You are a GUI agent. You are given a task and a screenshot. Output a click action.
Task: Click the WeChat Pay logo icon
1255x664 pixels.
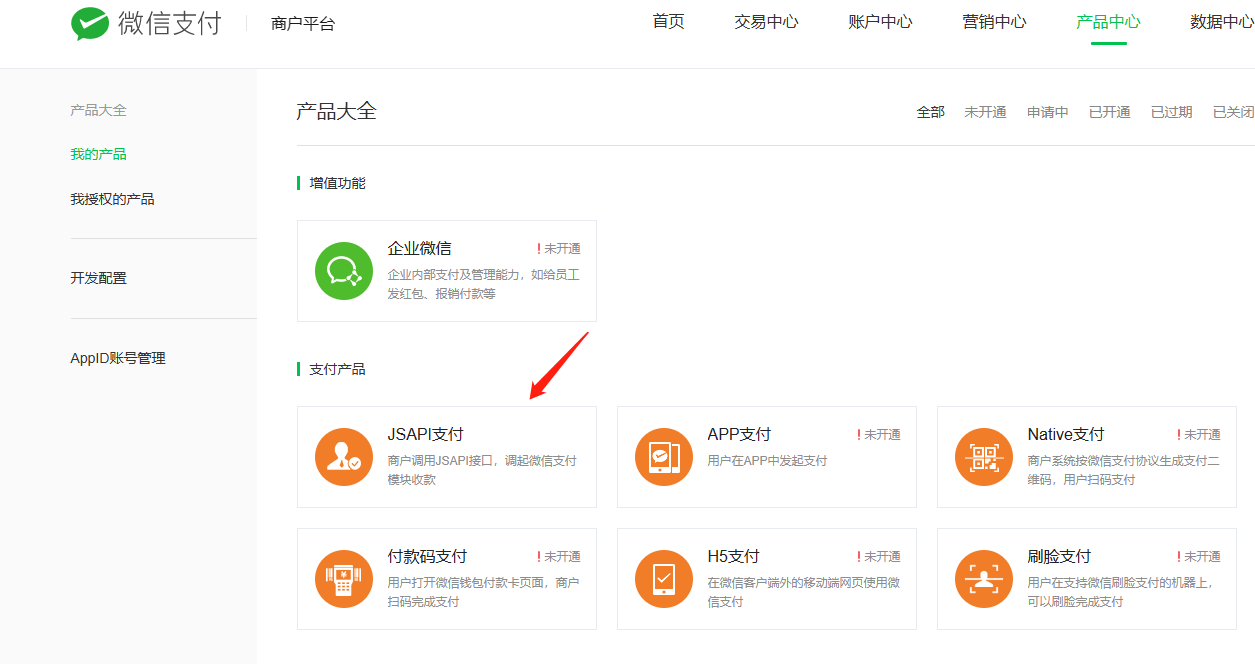click(90, 24)
